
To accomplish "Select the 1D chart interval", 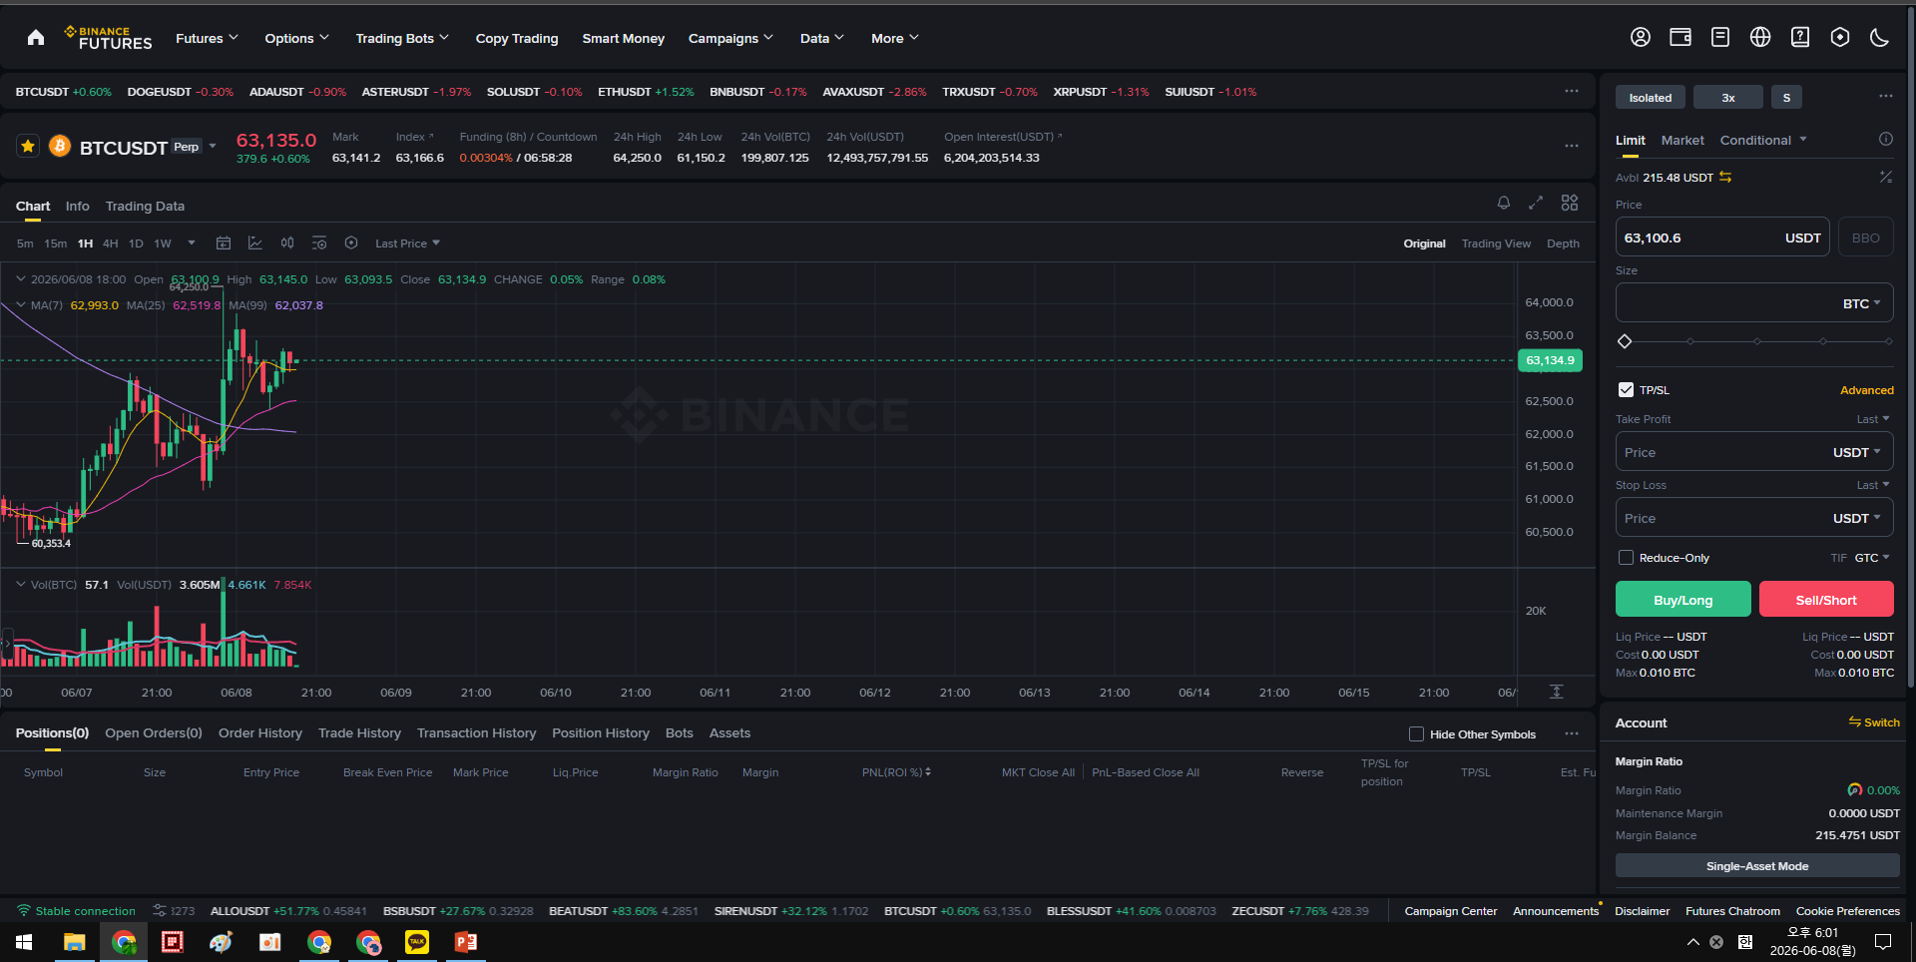I will pos(136,243).
